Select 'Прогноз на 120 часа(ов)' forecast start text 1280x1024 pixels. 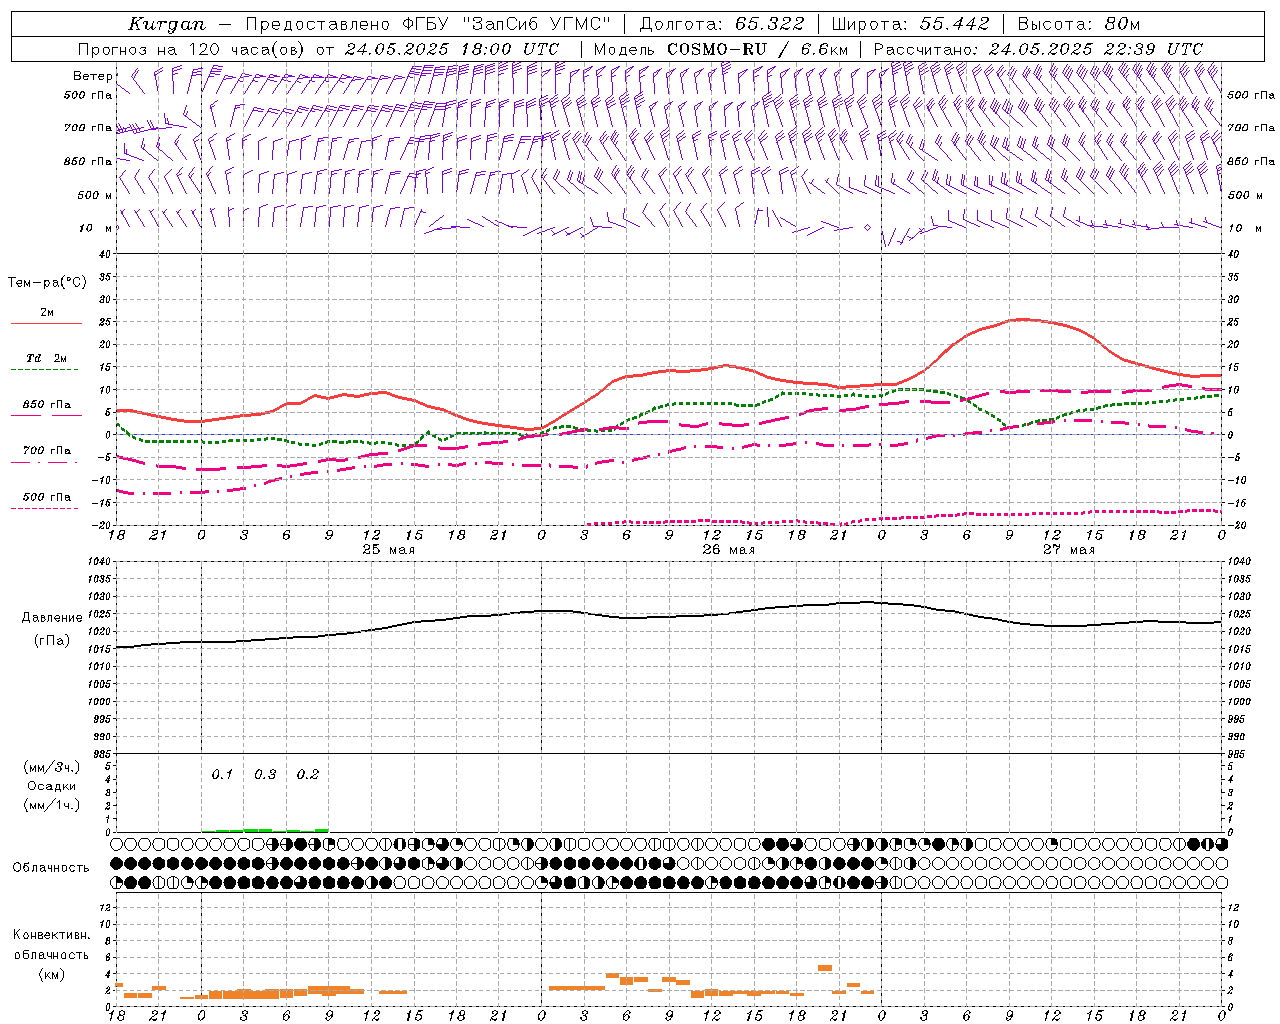coord(193,49)
